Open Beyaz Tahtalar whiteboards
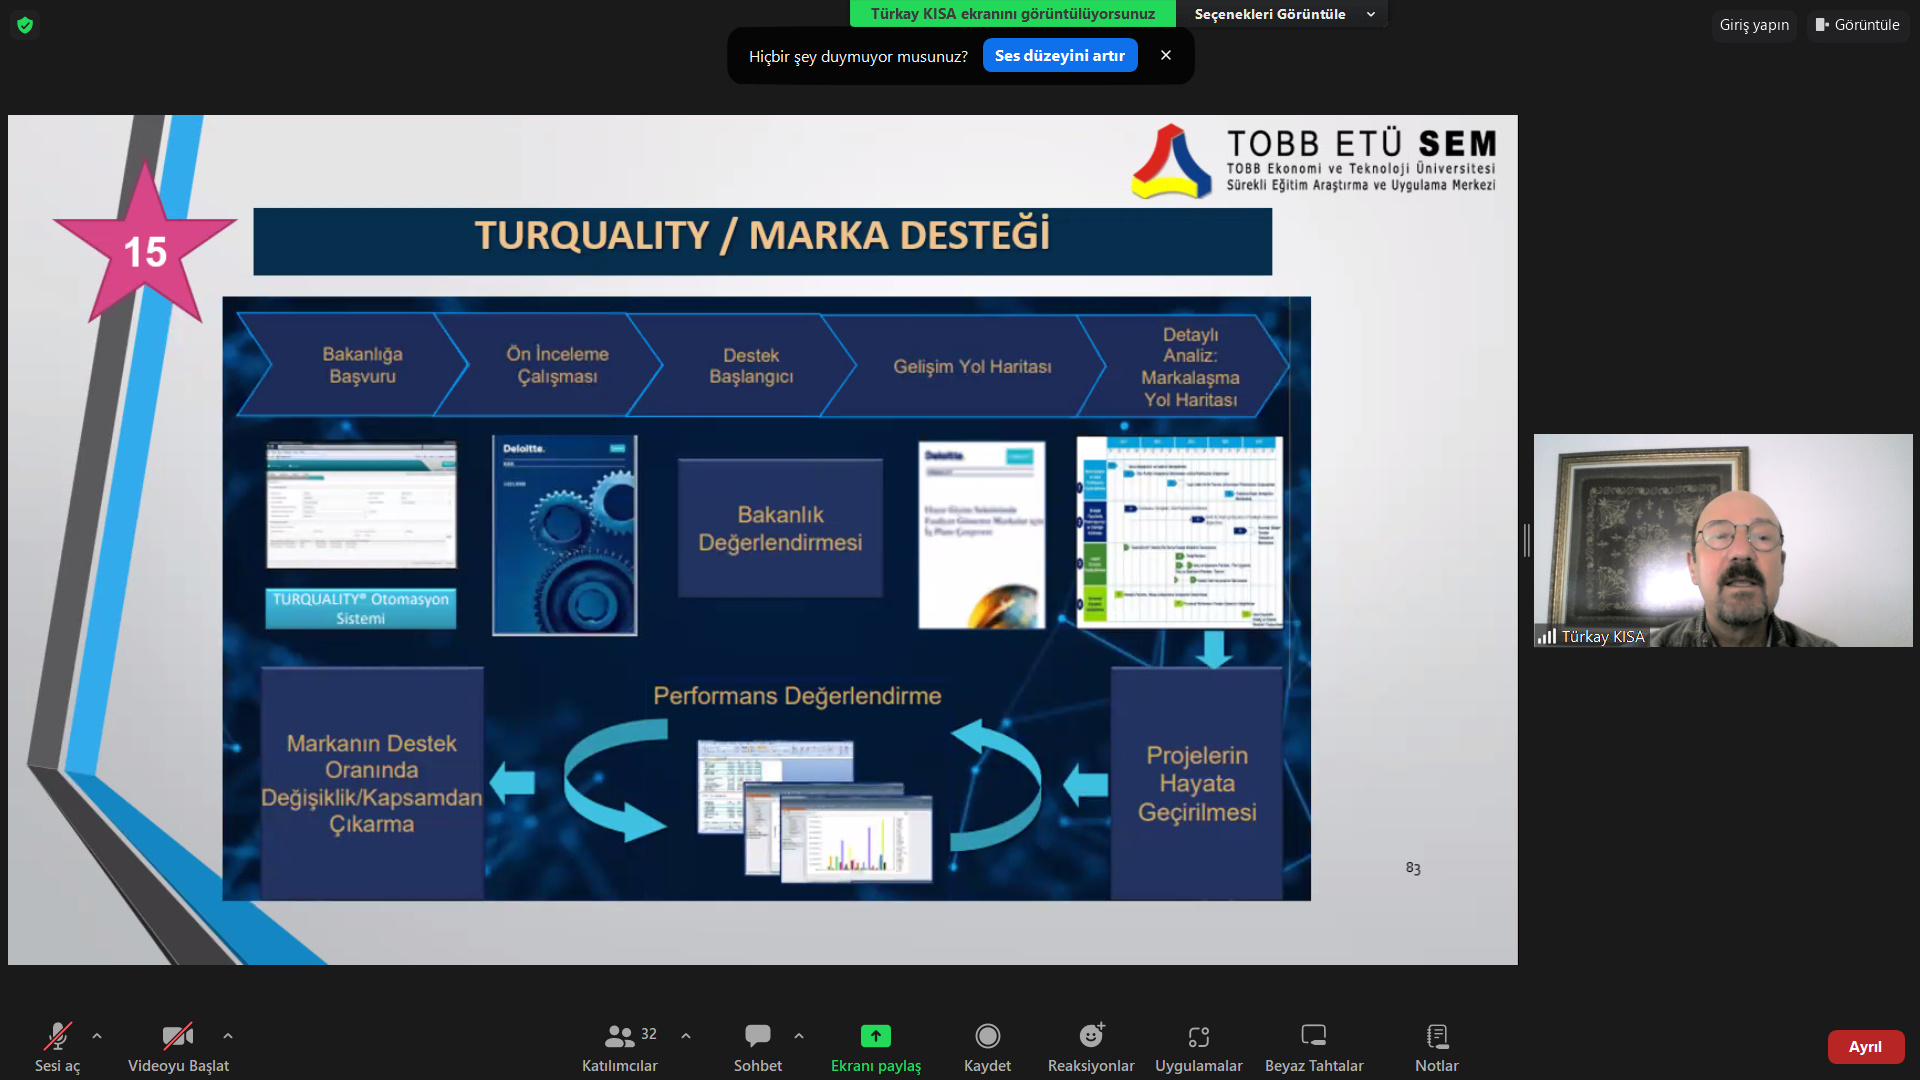 click(x=1314, y=1047)
